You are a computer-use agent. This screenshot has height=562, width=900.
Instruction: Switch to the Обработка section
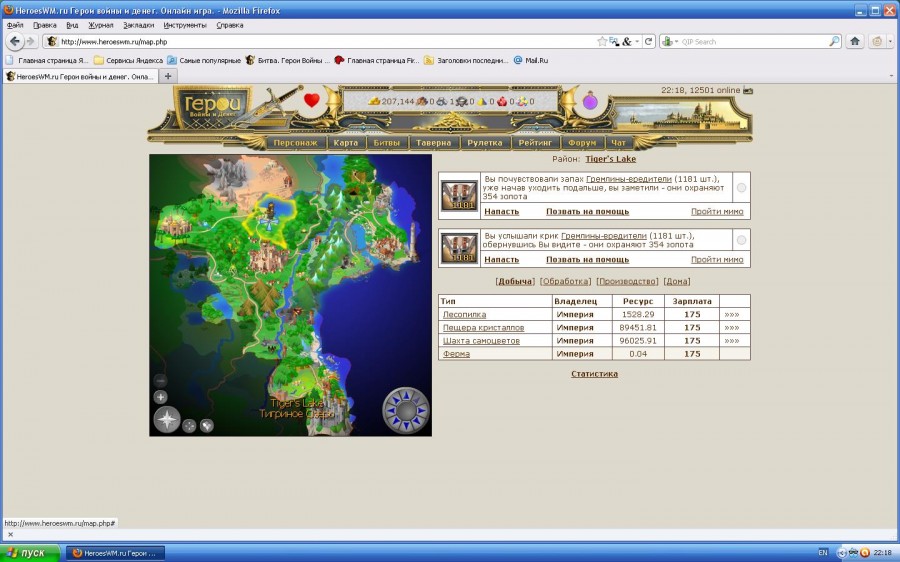click(565, 281)
